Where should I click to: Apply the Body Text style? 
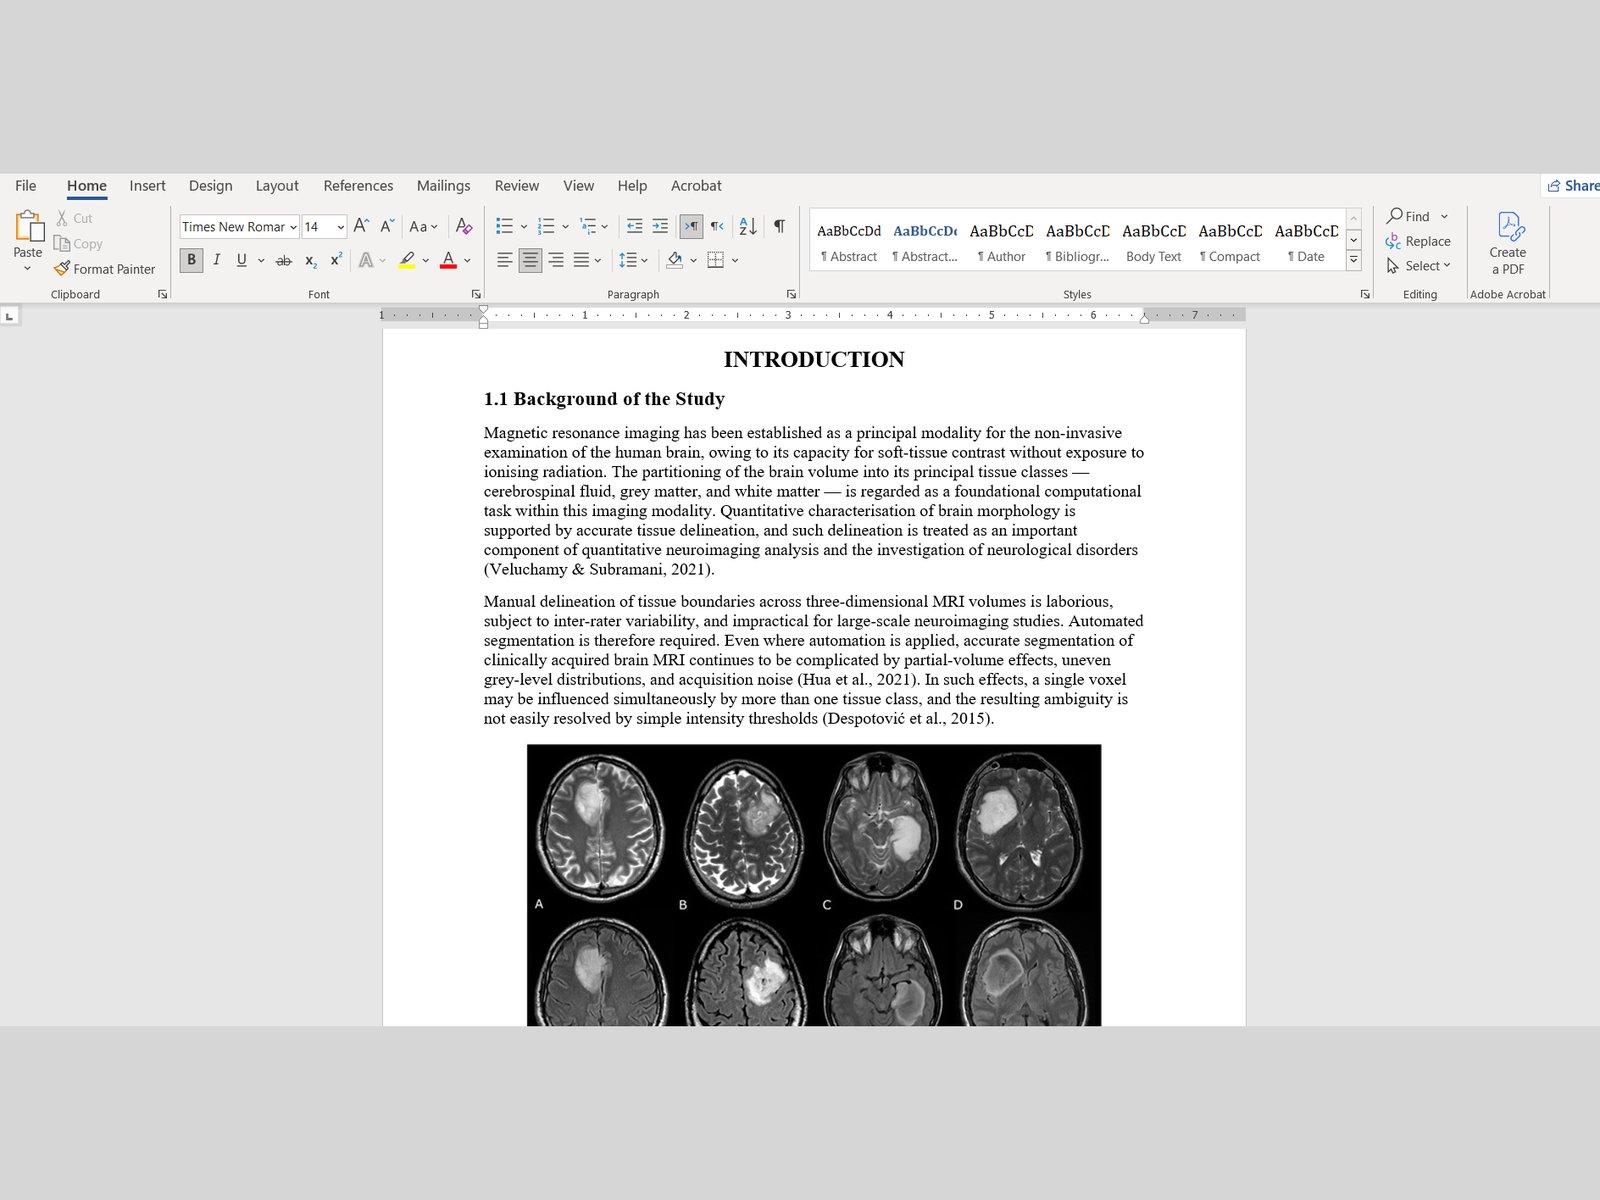pos(1154,242)
